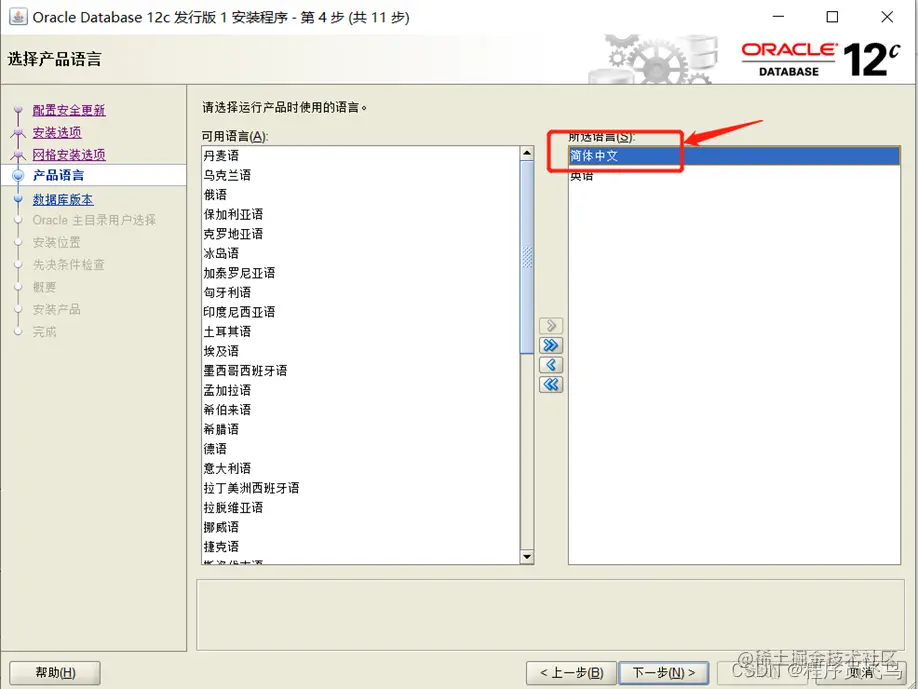Screen dimensions: 918x689
Task: Select 保加利亚语 in available languages
Action: pos(361,214)
